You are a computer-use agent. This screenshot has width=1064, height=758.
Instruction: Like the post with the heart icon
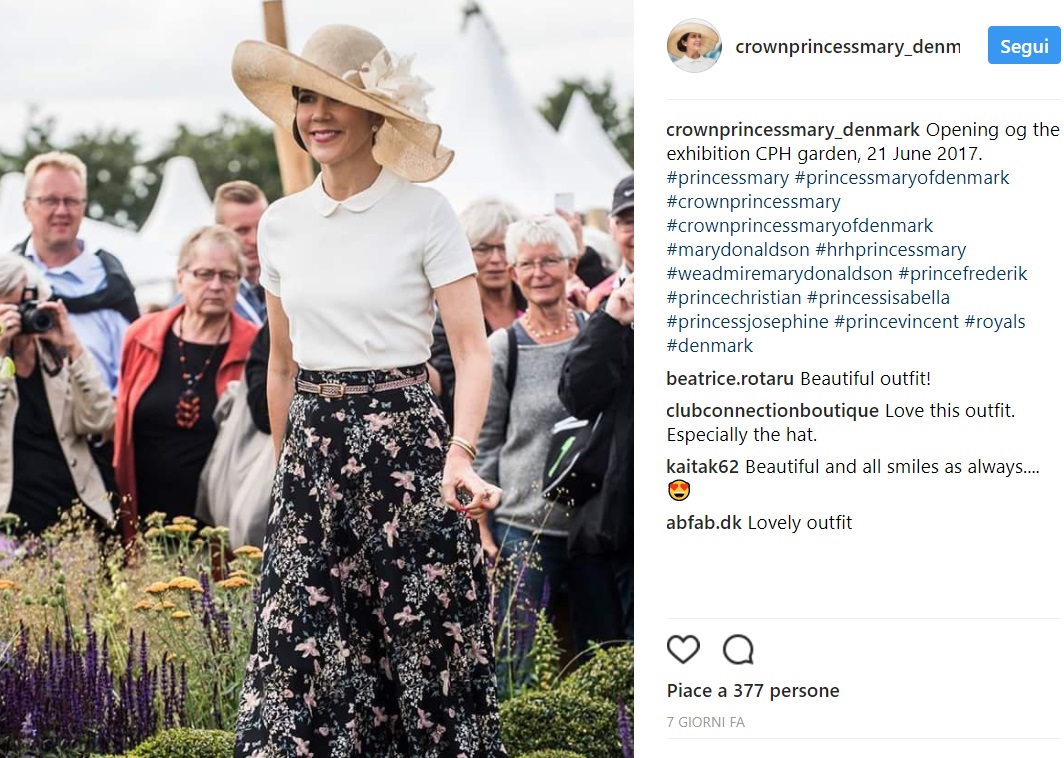(x=683, y=649)
